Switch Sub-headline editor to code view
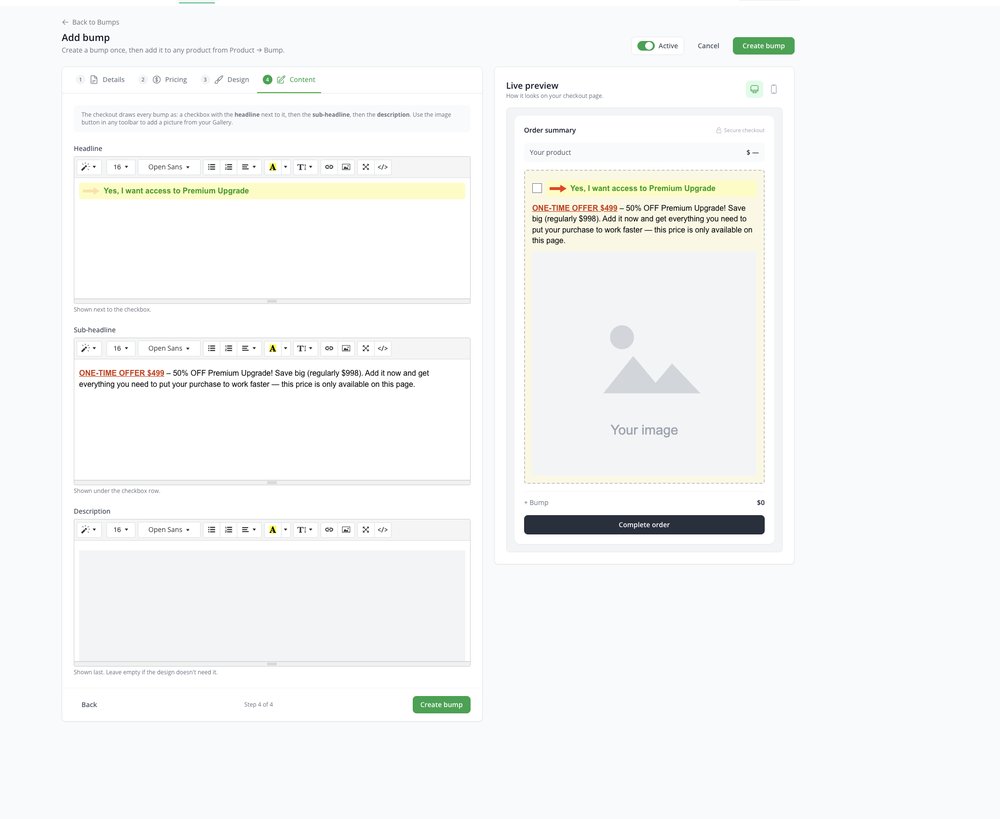 tap(383, 348)
